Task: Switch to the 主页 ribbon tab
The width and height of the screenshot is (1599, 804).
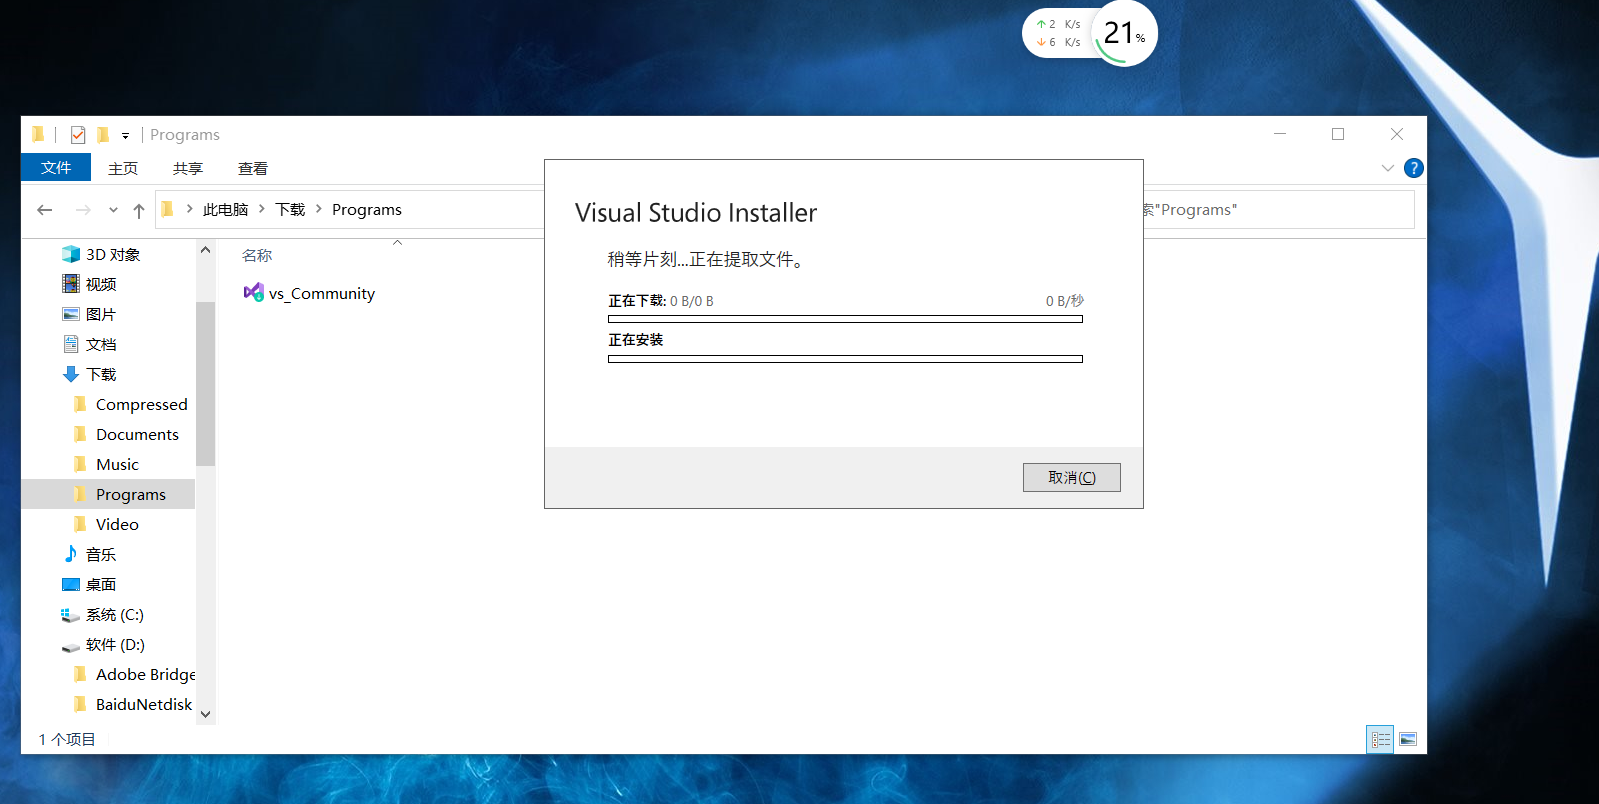Action: click(123, 168)
